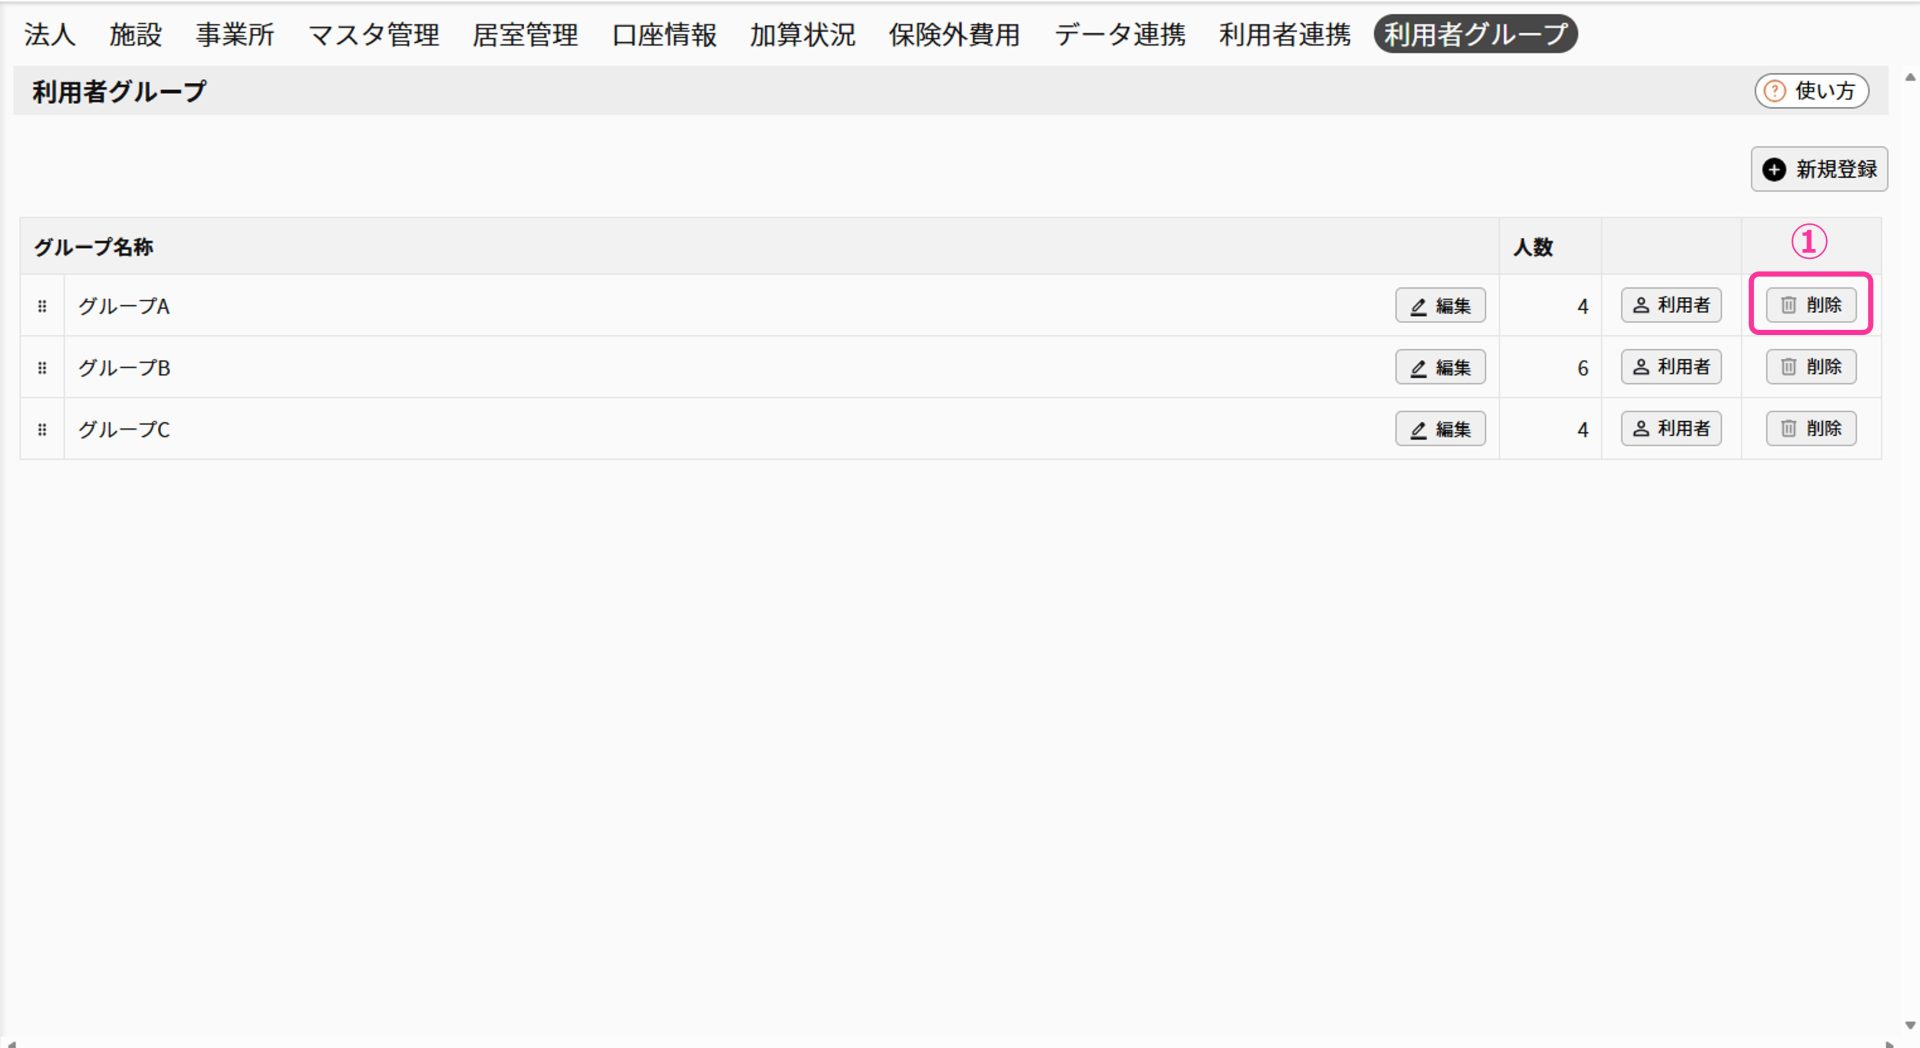Navigate to the 保険外費用 tab
Image resolution: width=1920 pixels, height=1048 pixels.
[x=954, y=35]
